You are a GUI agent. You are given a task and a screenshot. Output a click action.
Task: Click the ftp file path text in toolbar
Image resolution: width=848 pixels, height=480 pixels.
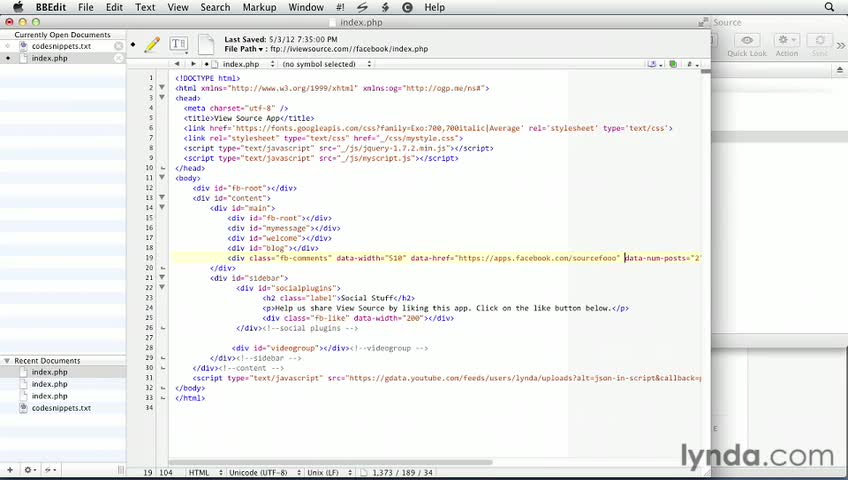tap(349, 49)
